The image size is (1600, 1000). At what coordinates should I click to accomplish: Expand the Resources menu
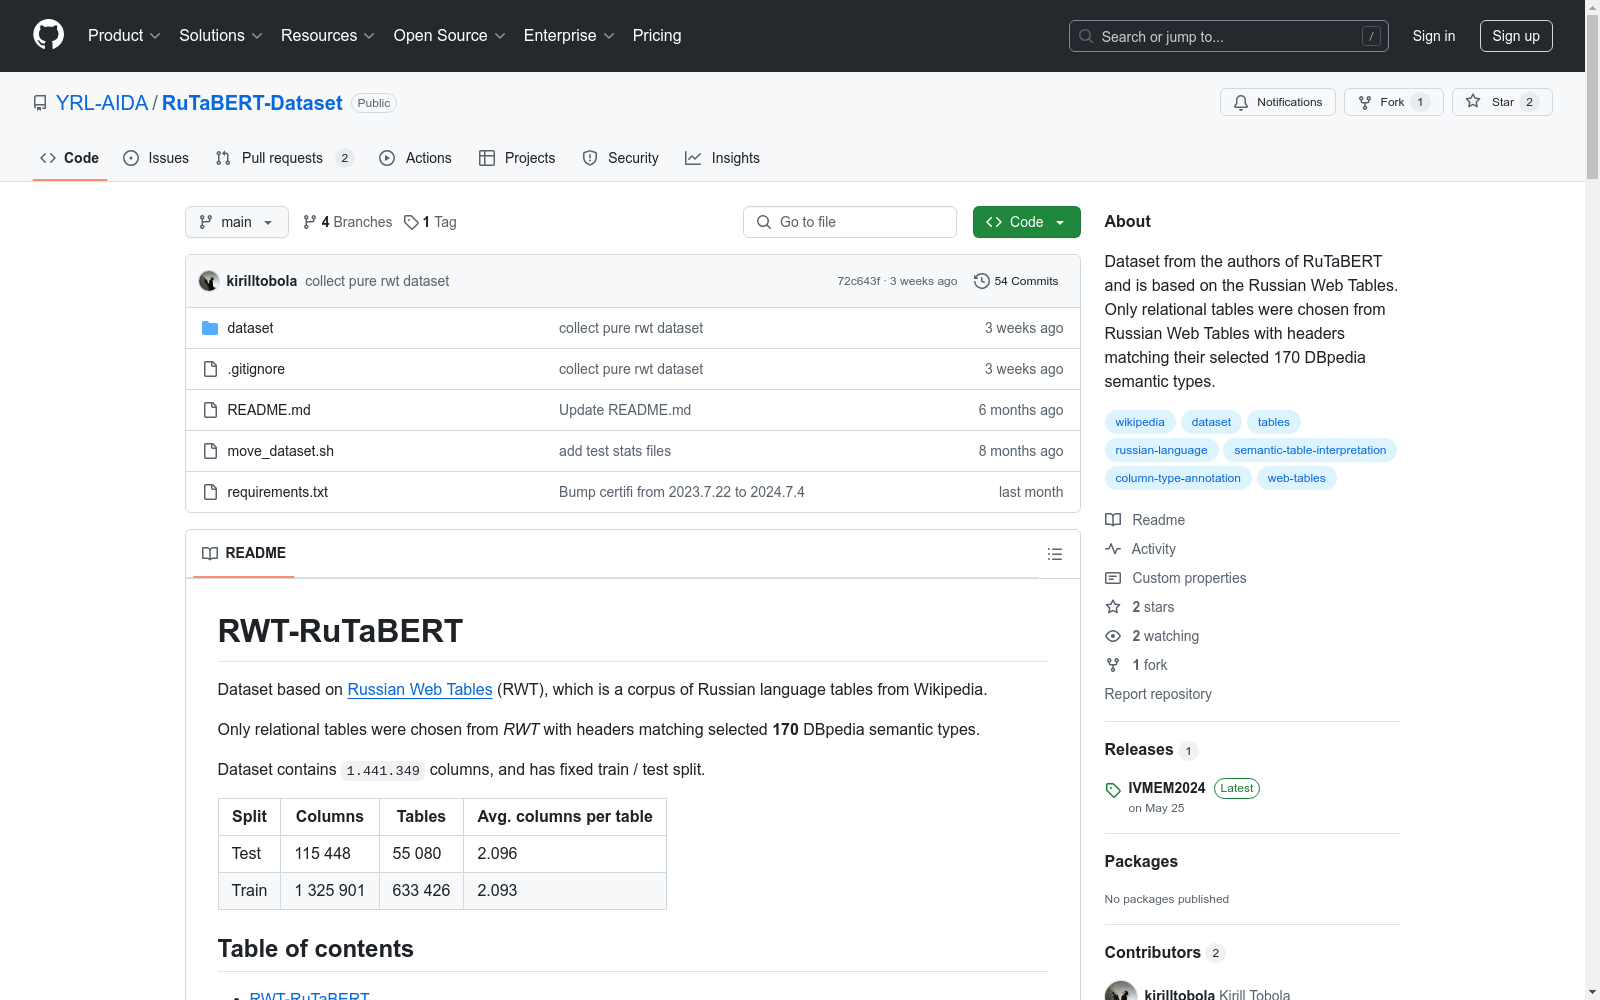[x=328, y=36]
